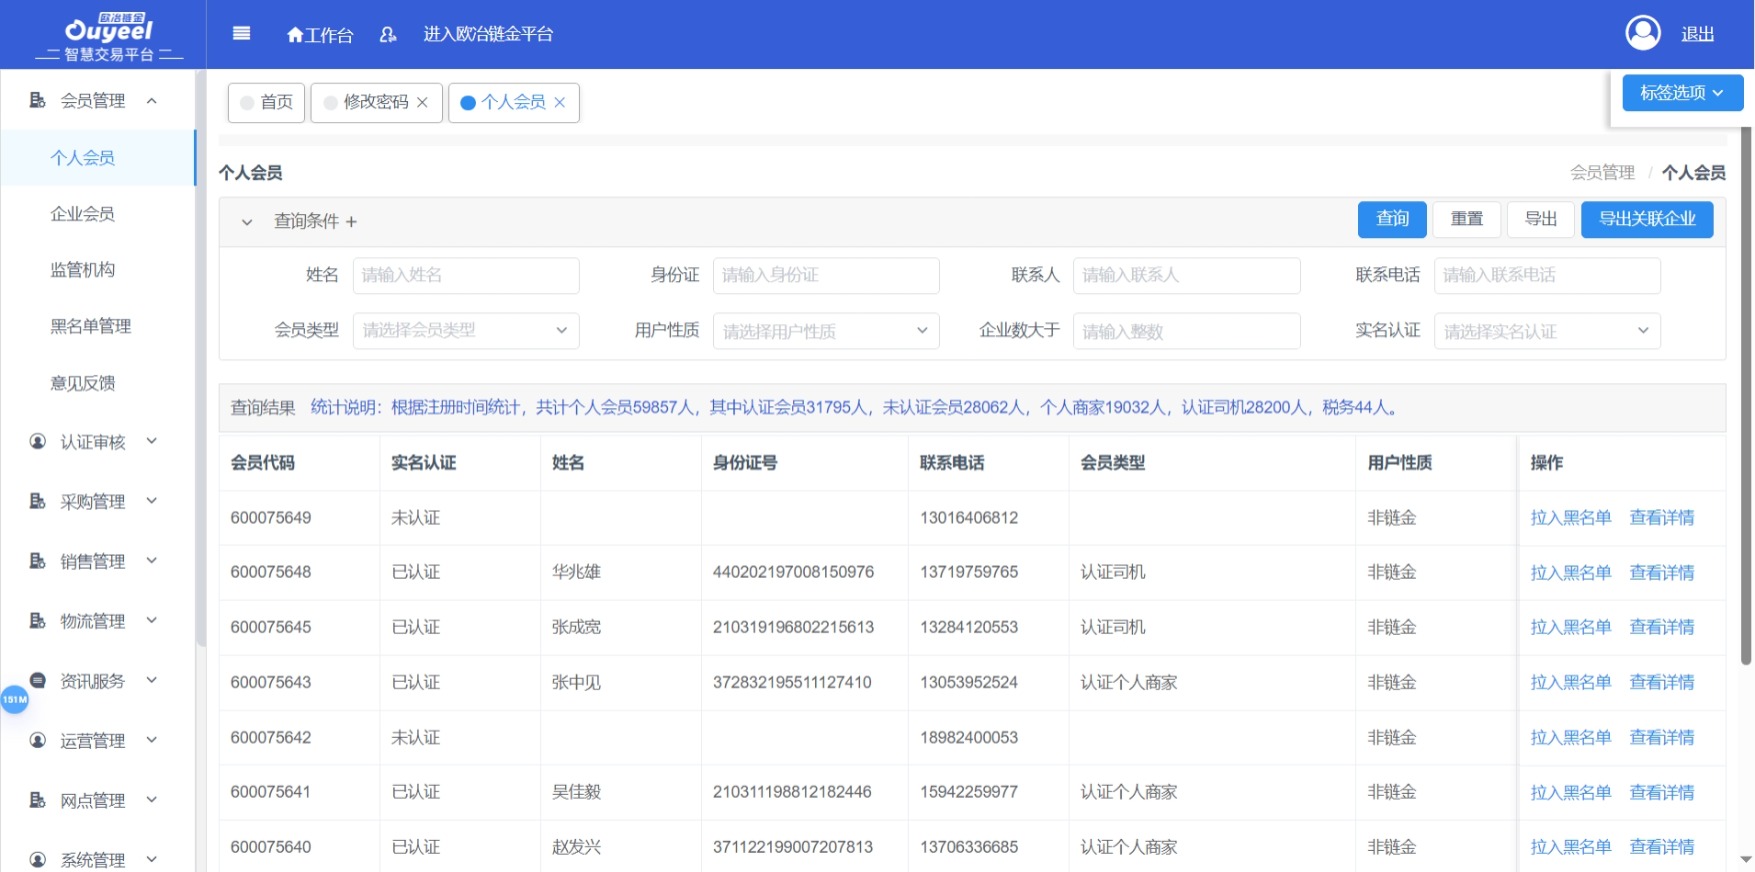Screen dimensions: 1755x872
Task: Focus the 企业数大于 input field
Action: (1187, 331)
